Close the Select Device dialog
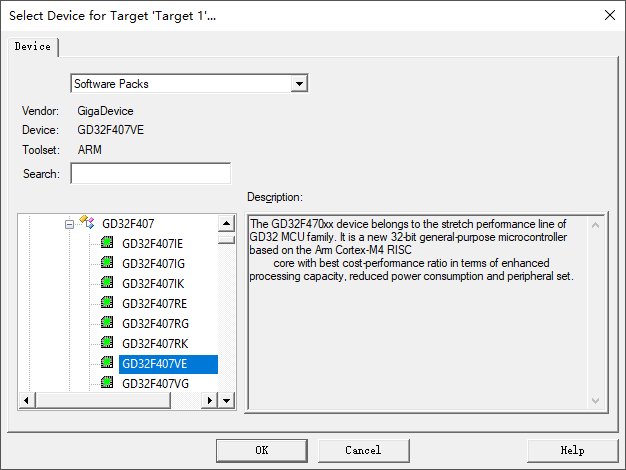The image size is (626, 470). coord(610,15)
